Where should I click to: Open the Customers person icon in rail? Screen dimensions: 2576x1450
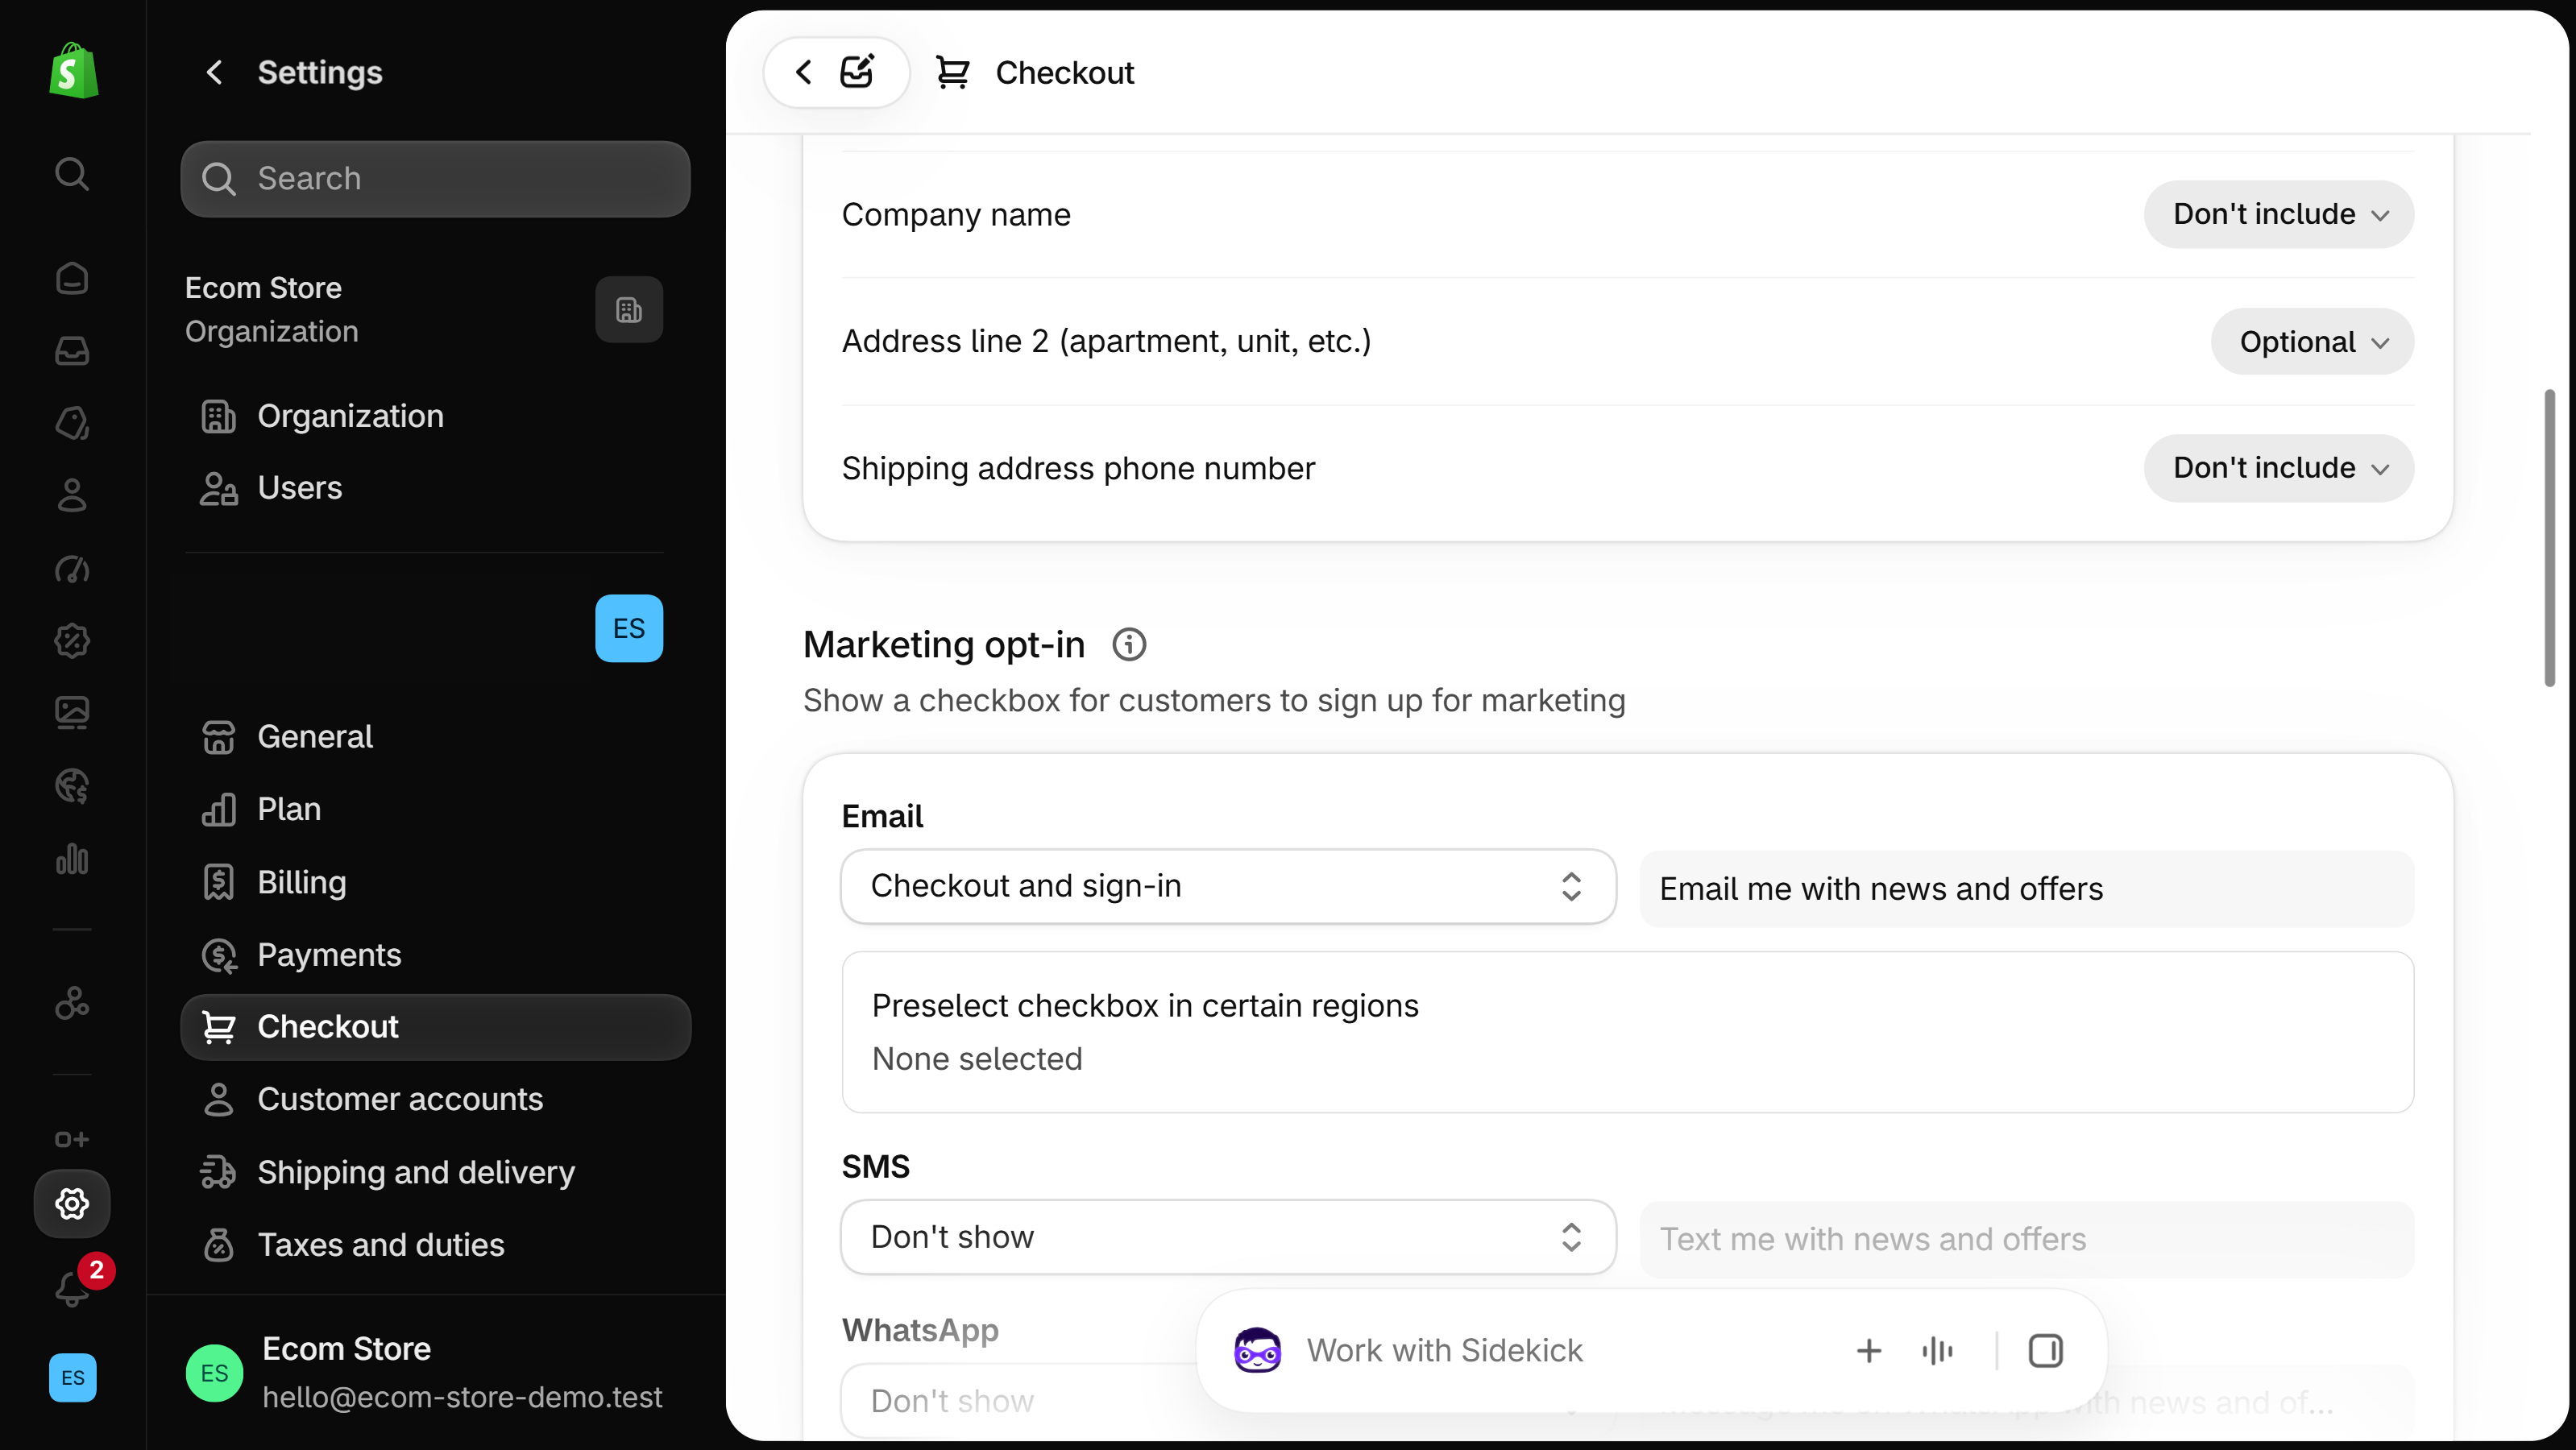coord(72,495)
